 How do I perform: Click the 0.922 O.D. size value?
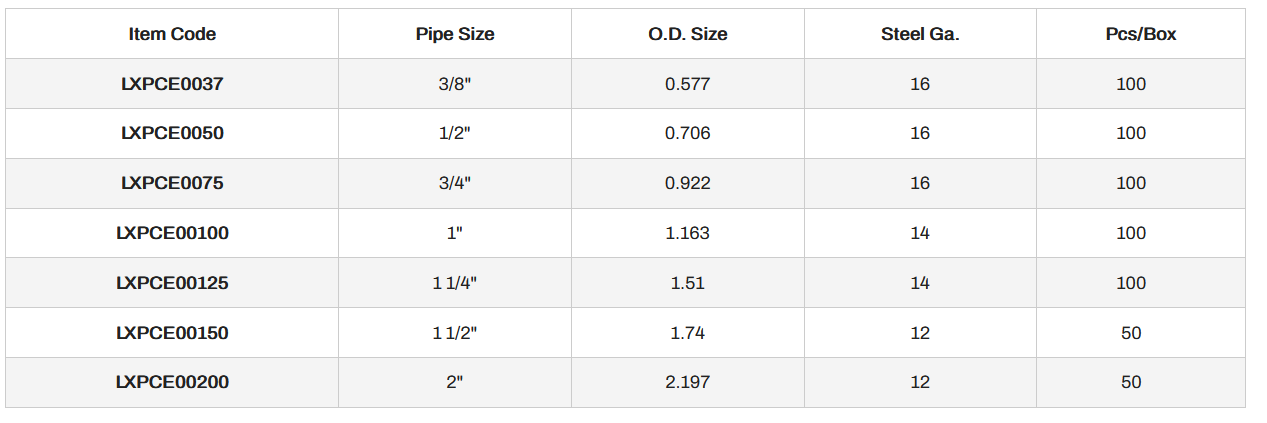point(687,183)
